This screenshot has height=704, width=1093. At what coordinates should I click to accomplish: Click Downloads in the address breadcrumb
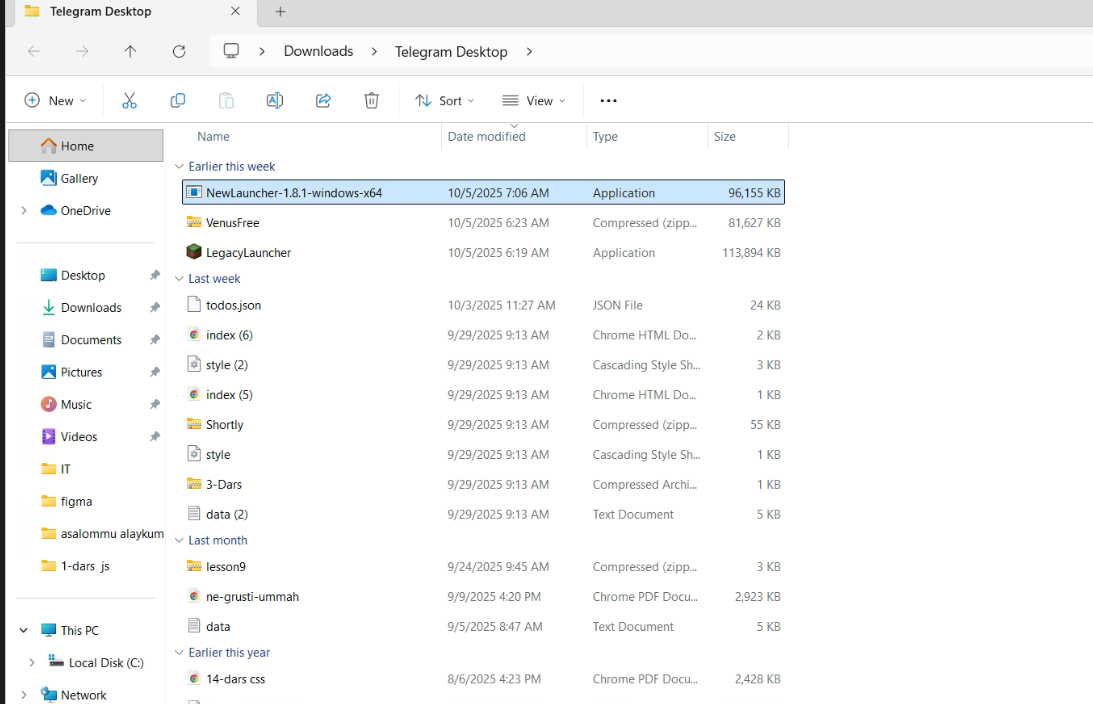pyautogui.click(x=318, y=51)
